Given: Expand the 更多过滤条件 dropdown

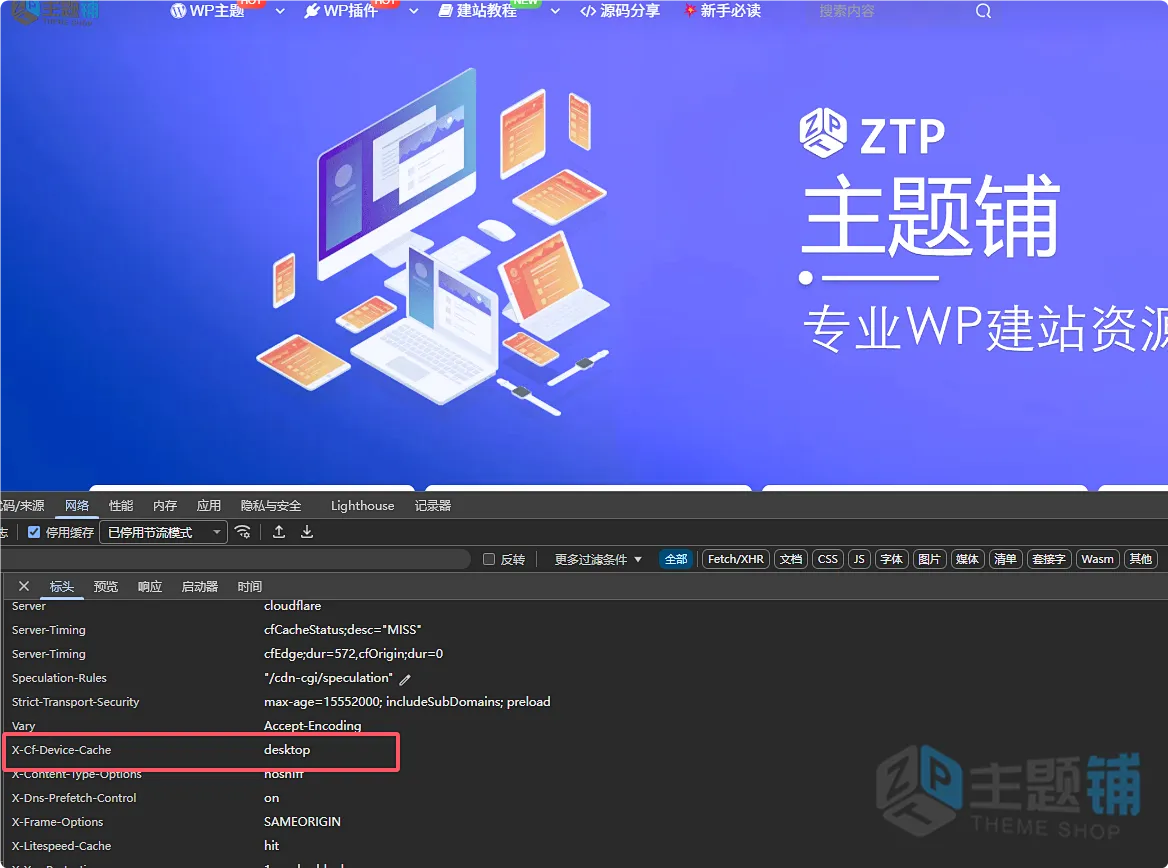Looking at the screenshot, I should coord(597,560).
